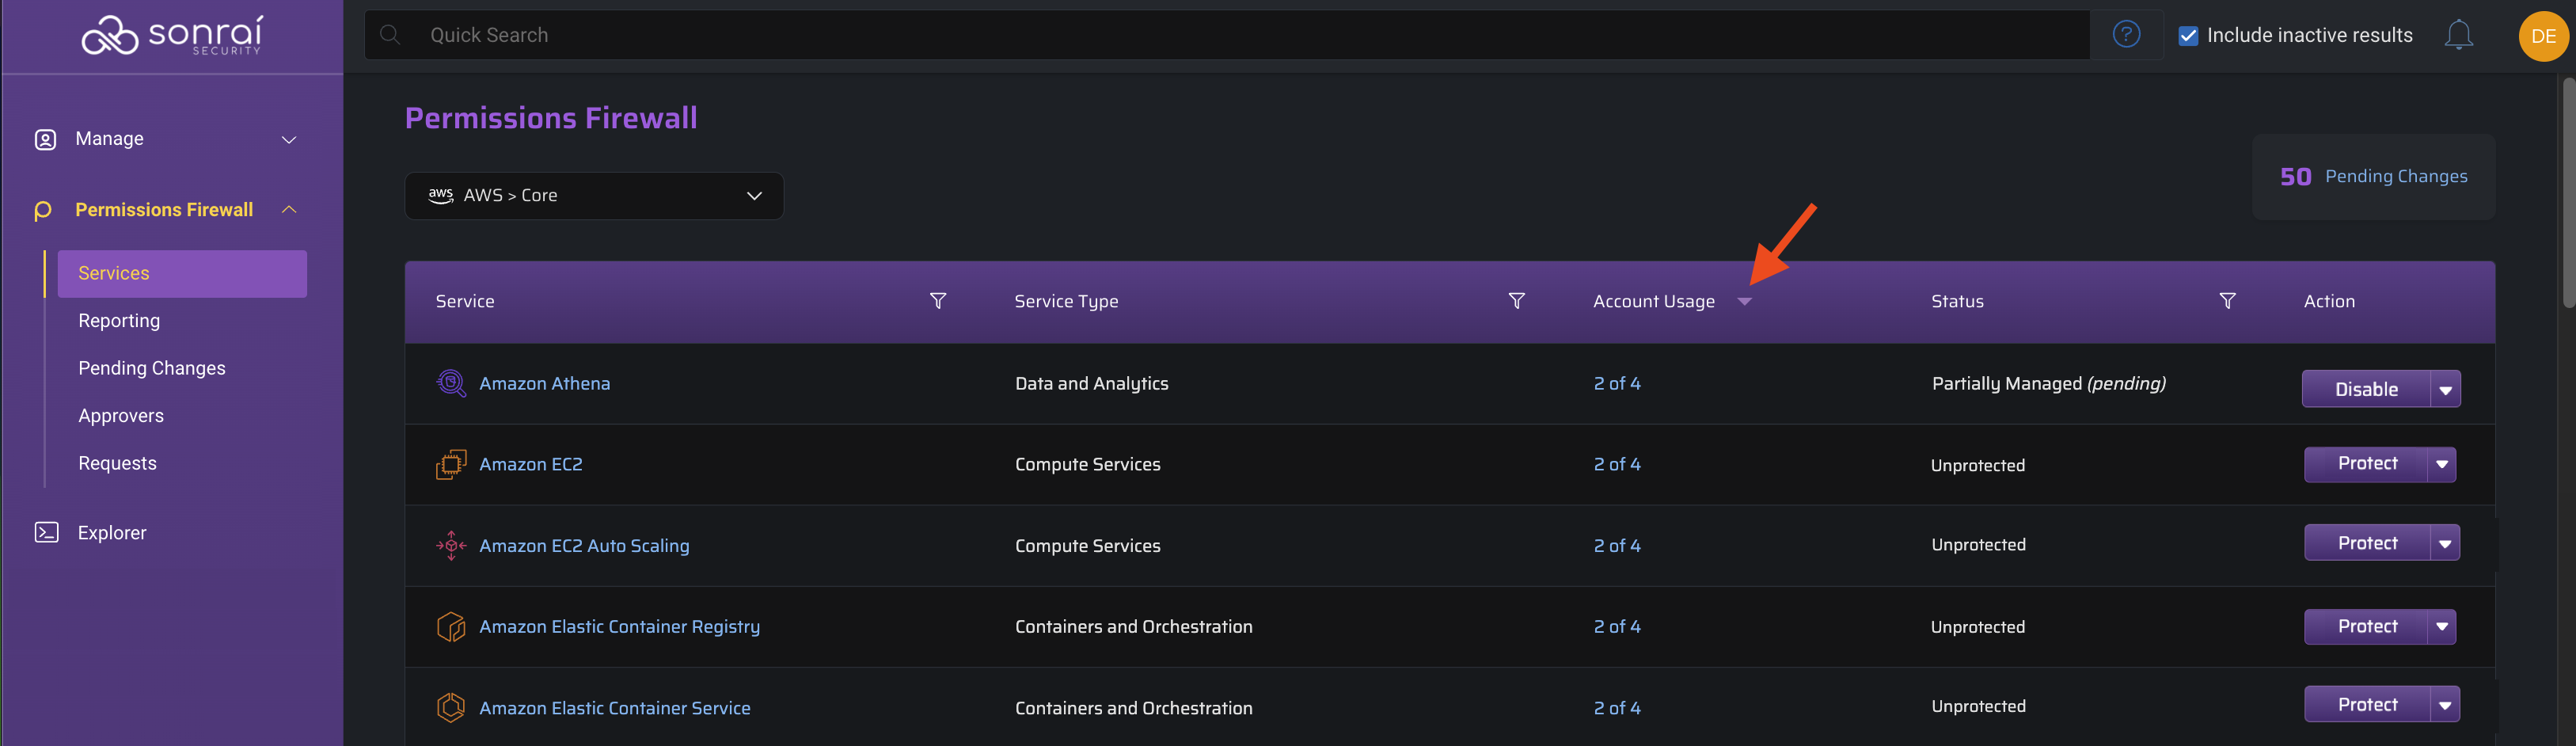Image resolution: width=2576 pixels, height=746 pixels.
Task: Protect Amazon Elastic Container Service
Action: (2367, 705)
